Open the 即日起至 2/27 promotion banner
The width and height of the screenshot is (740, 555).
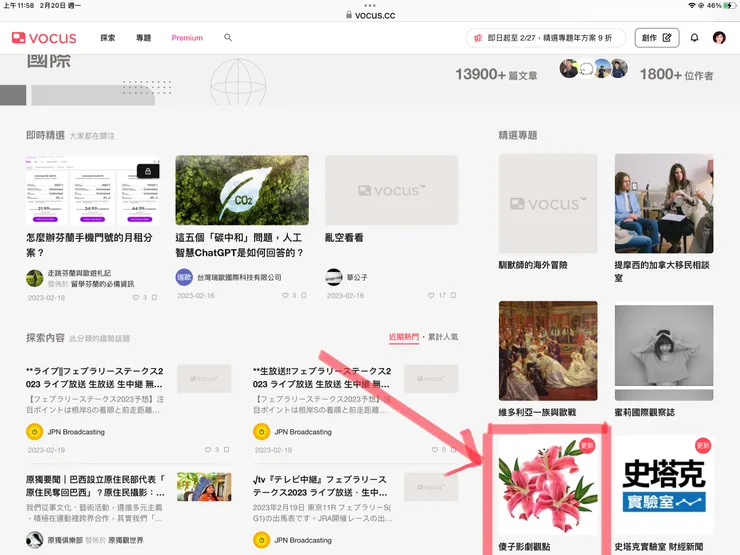546,38
